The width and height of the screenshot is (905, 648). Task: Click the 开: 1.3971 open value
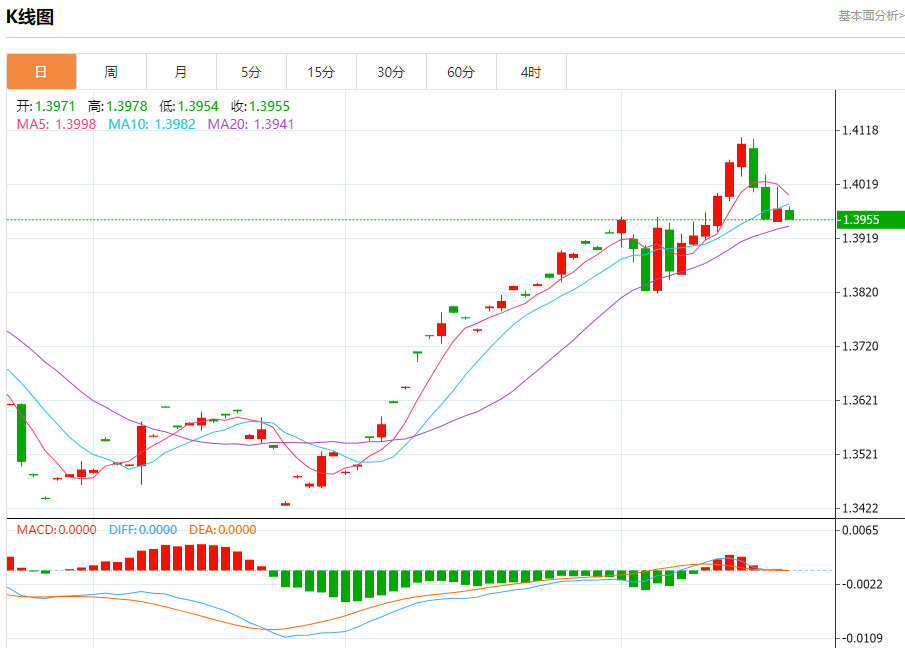pos(46,106)
